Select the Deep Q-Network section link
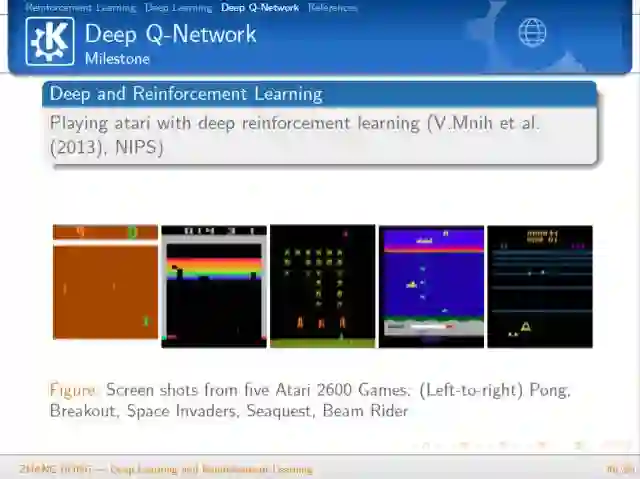Viewport: 640px width, 479px height. coord(260,7)
